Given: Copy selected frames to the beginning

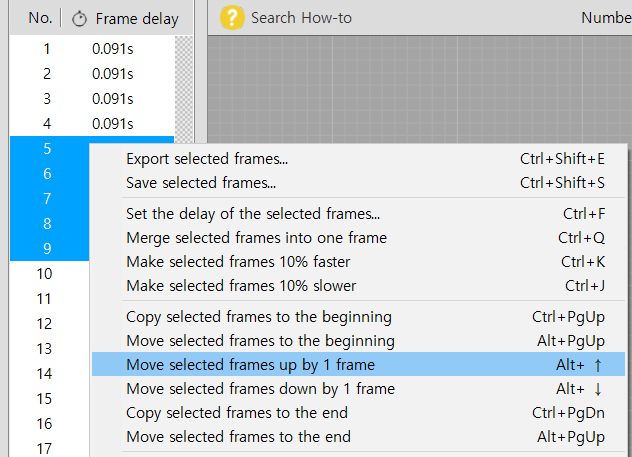Looking at the screenshot, I should [260, 317].
